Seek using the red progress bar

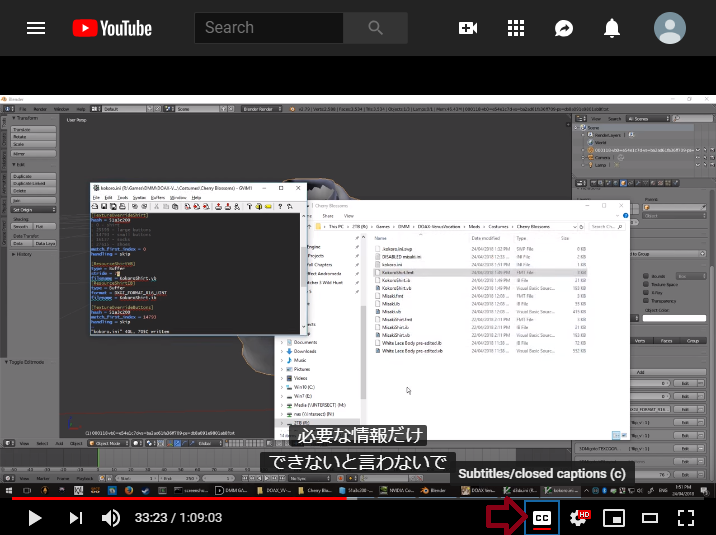tap(179, 498)
